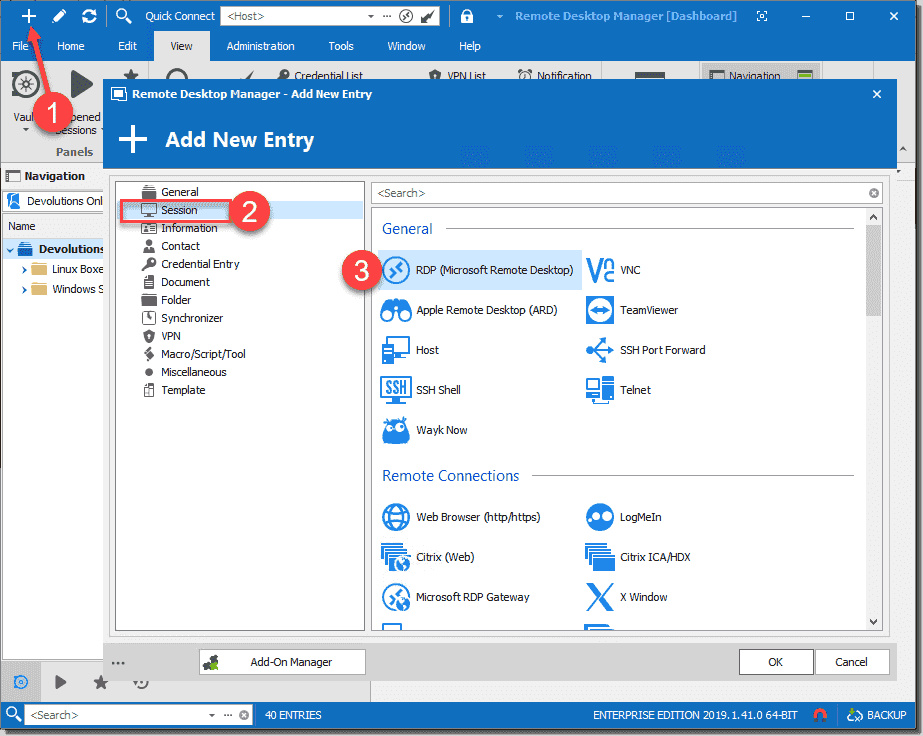Click the Search field in Add New Entry
The image size is (923, 736).
(600, 192)
